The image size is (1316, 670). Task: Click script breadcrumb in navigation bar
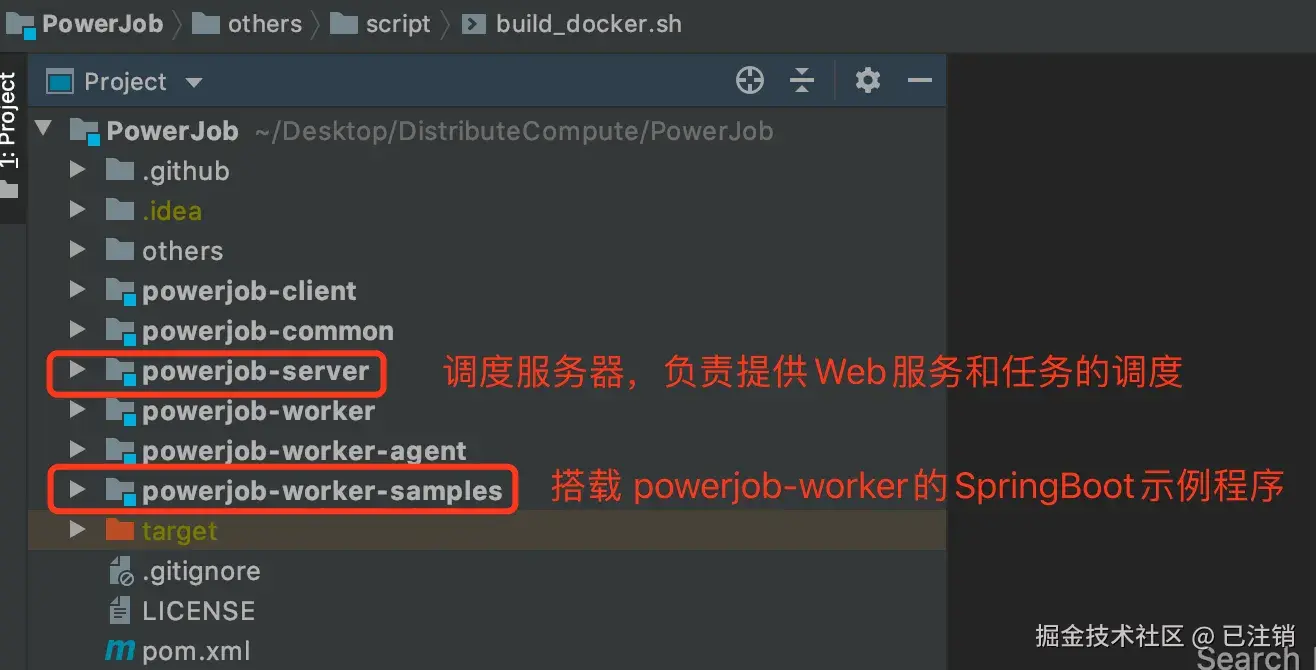click(x=398, y=24)
